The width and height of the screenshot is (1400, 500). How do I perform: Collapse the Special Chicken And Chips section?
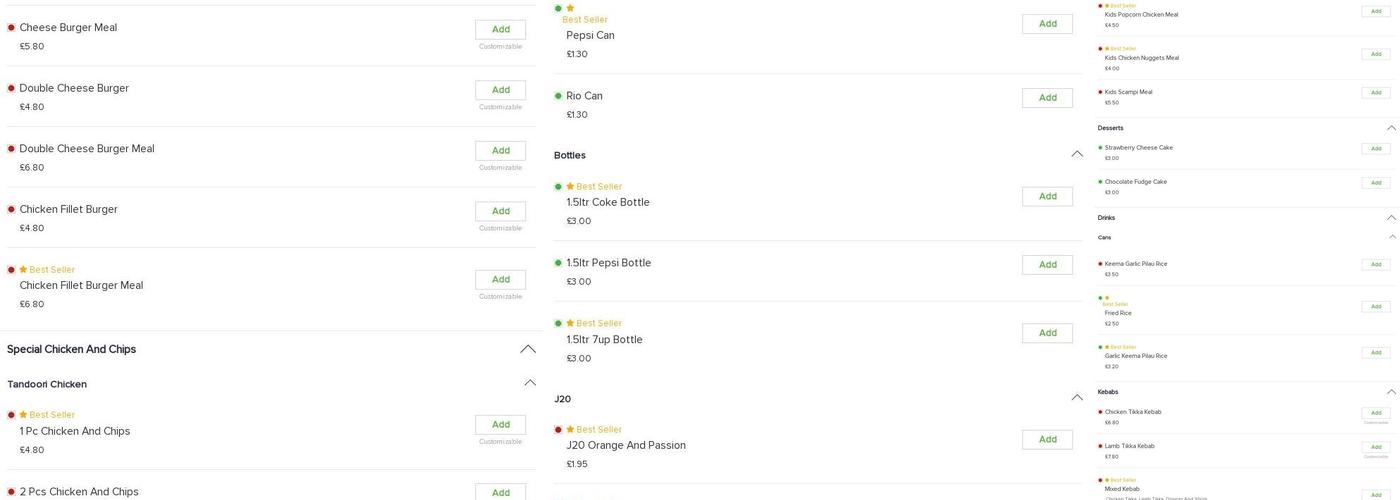(x=528, y=349)
